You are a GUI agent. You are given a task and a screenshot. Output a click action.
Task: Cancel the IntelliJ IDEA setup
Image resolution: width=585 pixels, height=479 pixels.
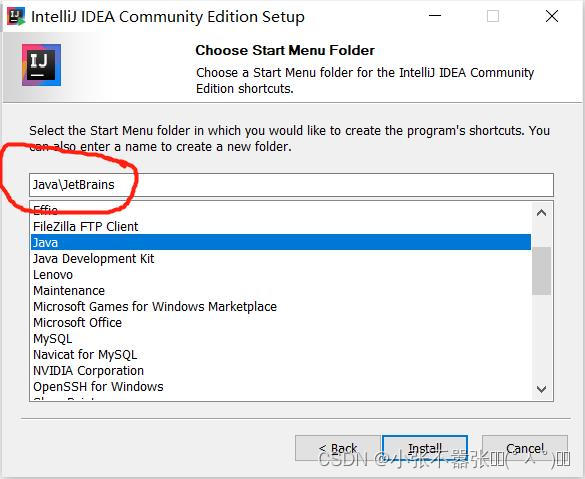click(x=525, y=448)
